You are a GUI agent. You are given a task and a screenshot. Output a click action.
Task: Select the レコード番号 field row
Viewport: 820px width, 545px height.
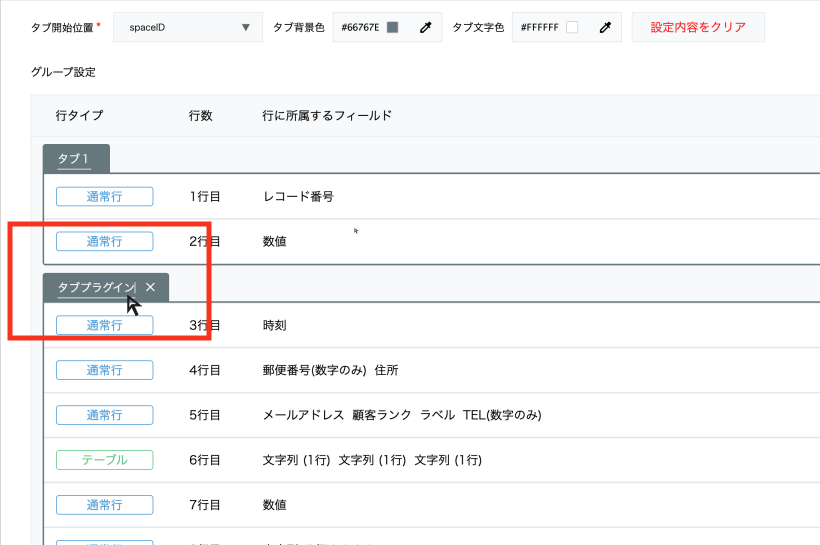click(298, 196)
